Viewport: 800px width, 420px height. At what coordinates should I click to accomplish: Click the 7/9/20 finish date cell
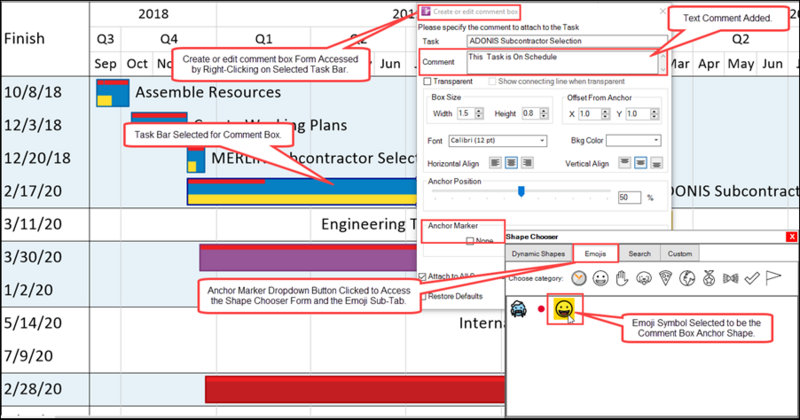(28, 356)
